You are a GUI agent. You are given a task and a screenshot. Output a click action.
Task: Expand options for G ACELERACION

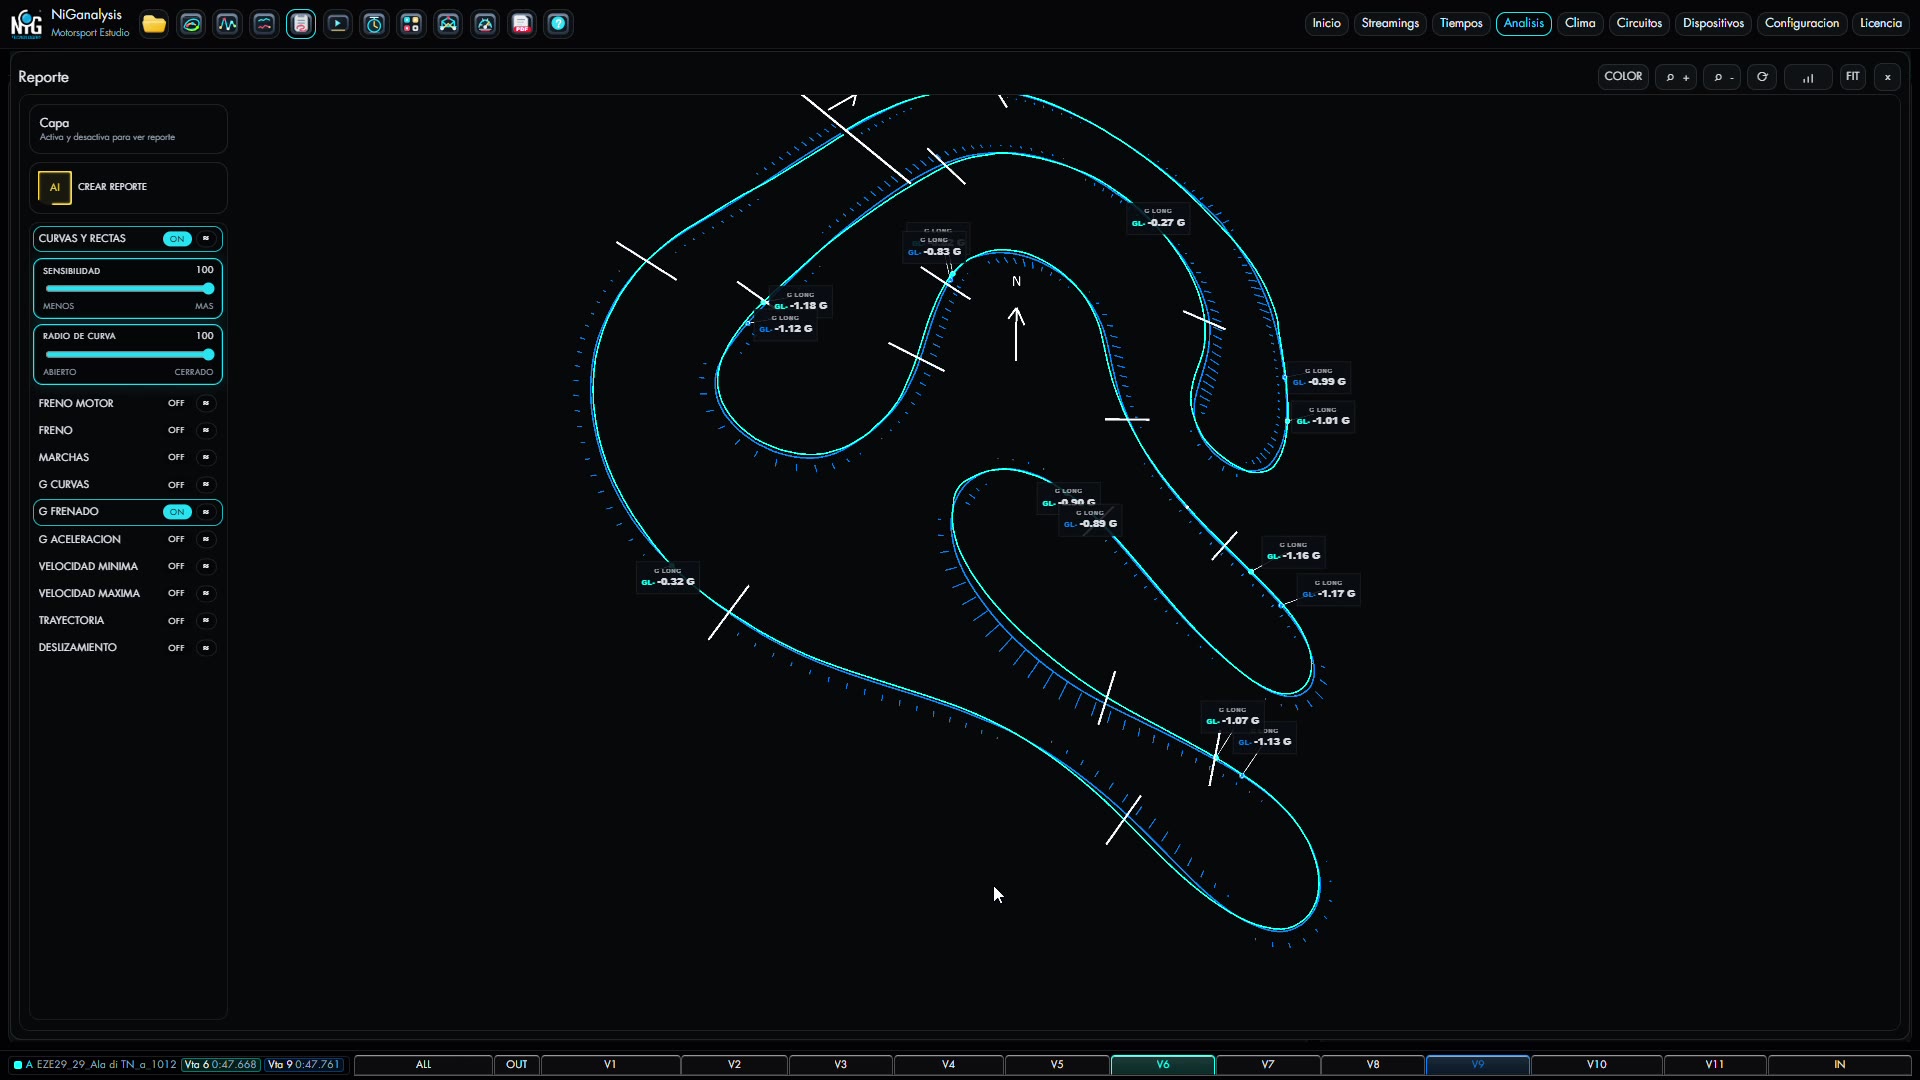click(x=206, y=540)
